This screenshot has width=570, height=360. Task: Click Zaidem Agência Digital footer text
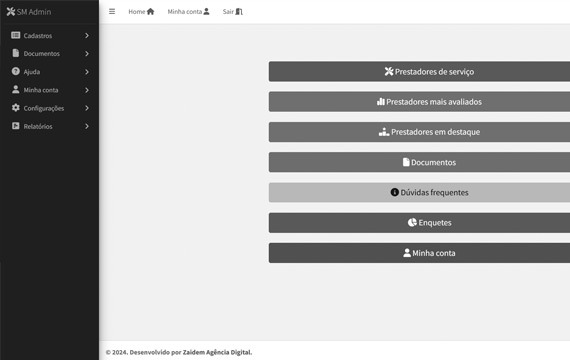217,352
